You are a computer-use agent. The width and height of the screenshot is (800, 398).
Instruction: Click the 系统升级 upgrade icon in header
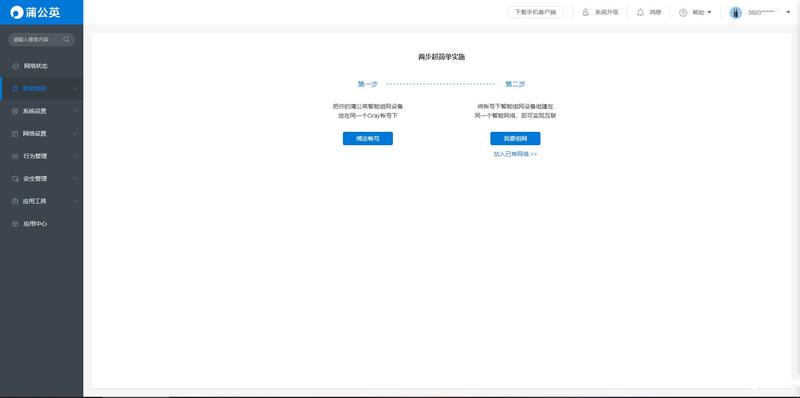[585, 12]
